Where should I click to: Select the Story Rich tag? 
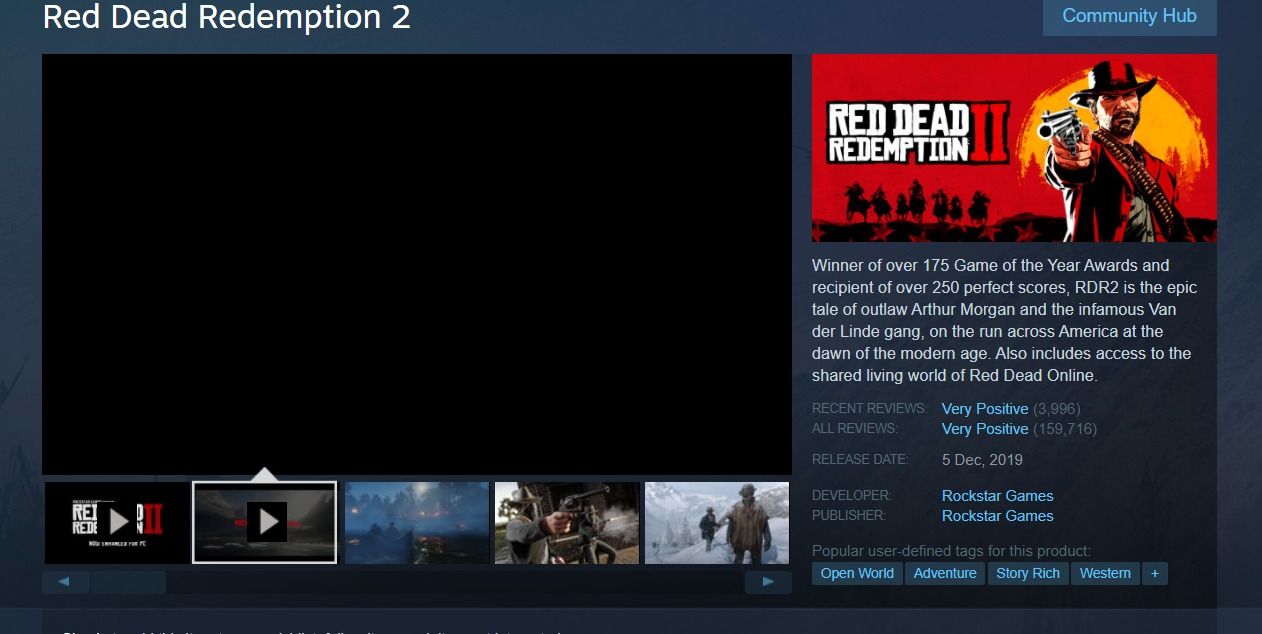[x=1028, y=573]
